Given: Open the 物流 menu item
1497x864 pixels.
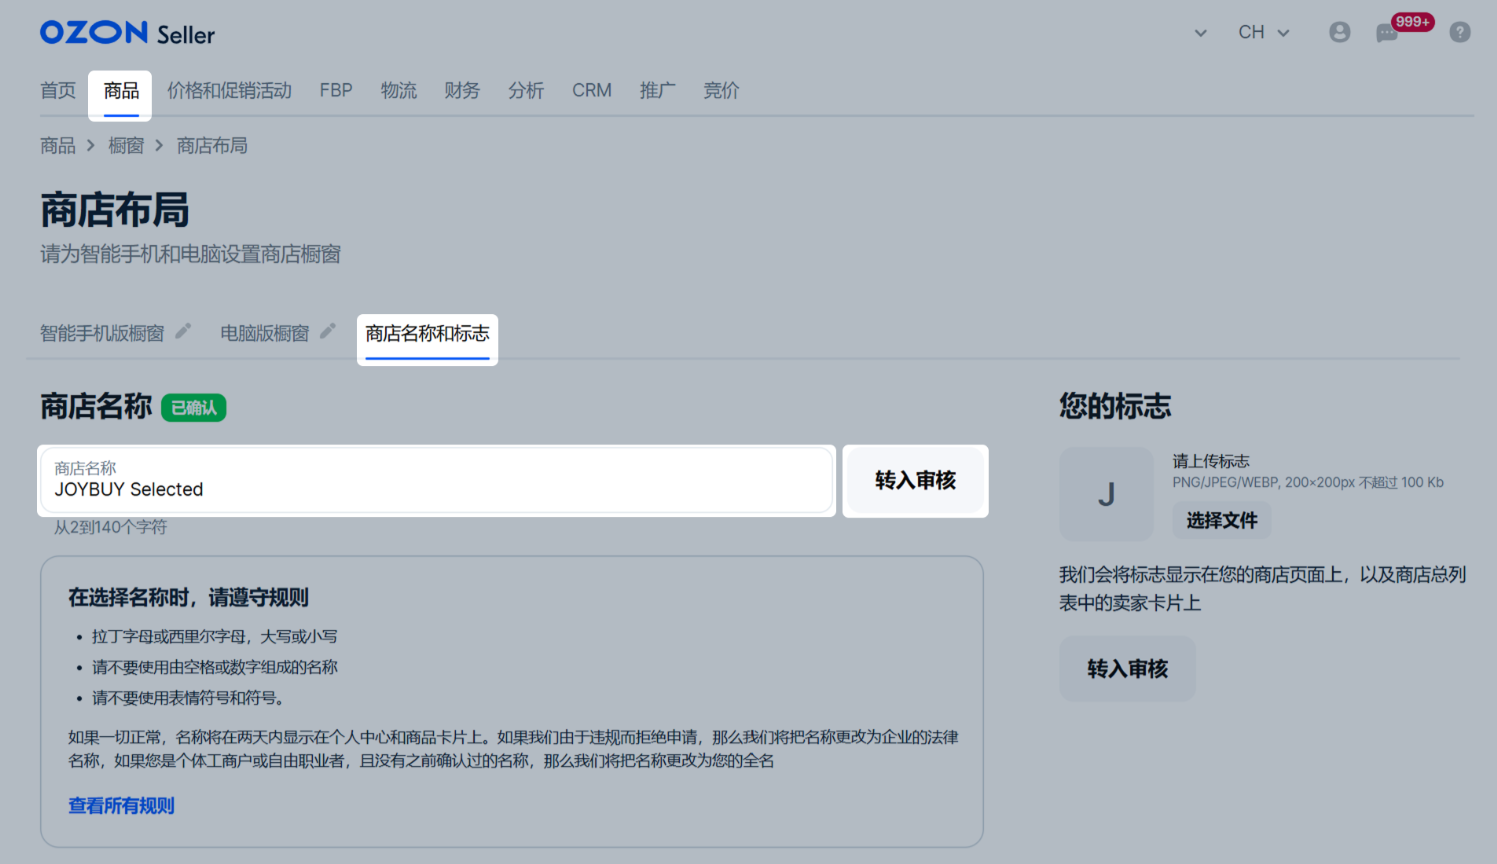Looking at the screenshot, I should pyautogui.click(x=398, y=91).
